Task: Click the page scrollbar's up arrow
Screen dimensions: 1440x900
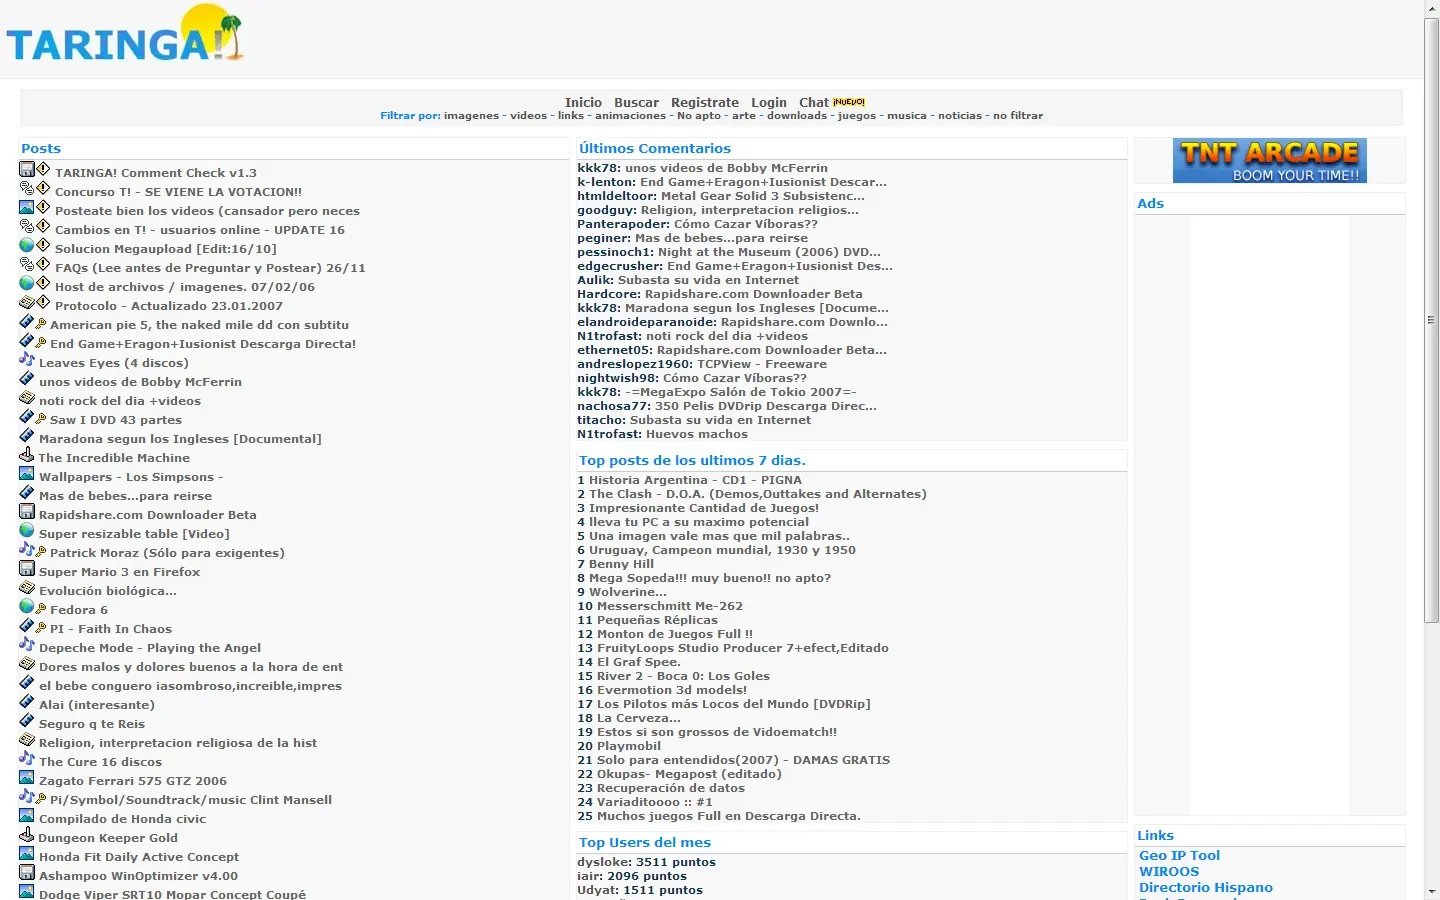Action: pos(1432,8)
